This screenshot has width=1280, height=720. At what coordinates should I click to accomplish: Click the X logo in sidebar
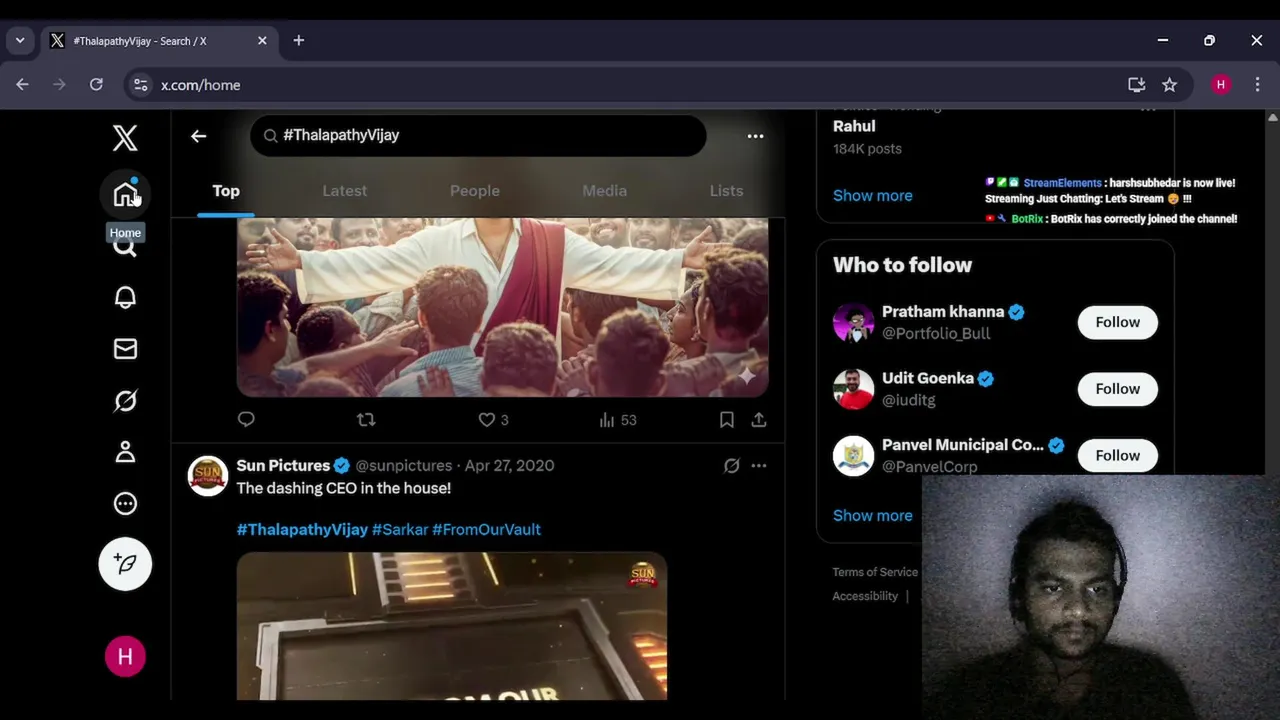pos(125,138)
